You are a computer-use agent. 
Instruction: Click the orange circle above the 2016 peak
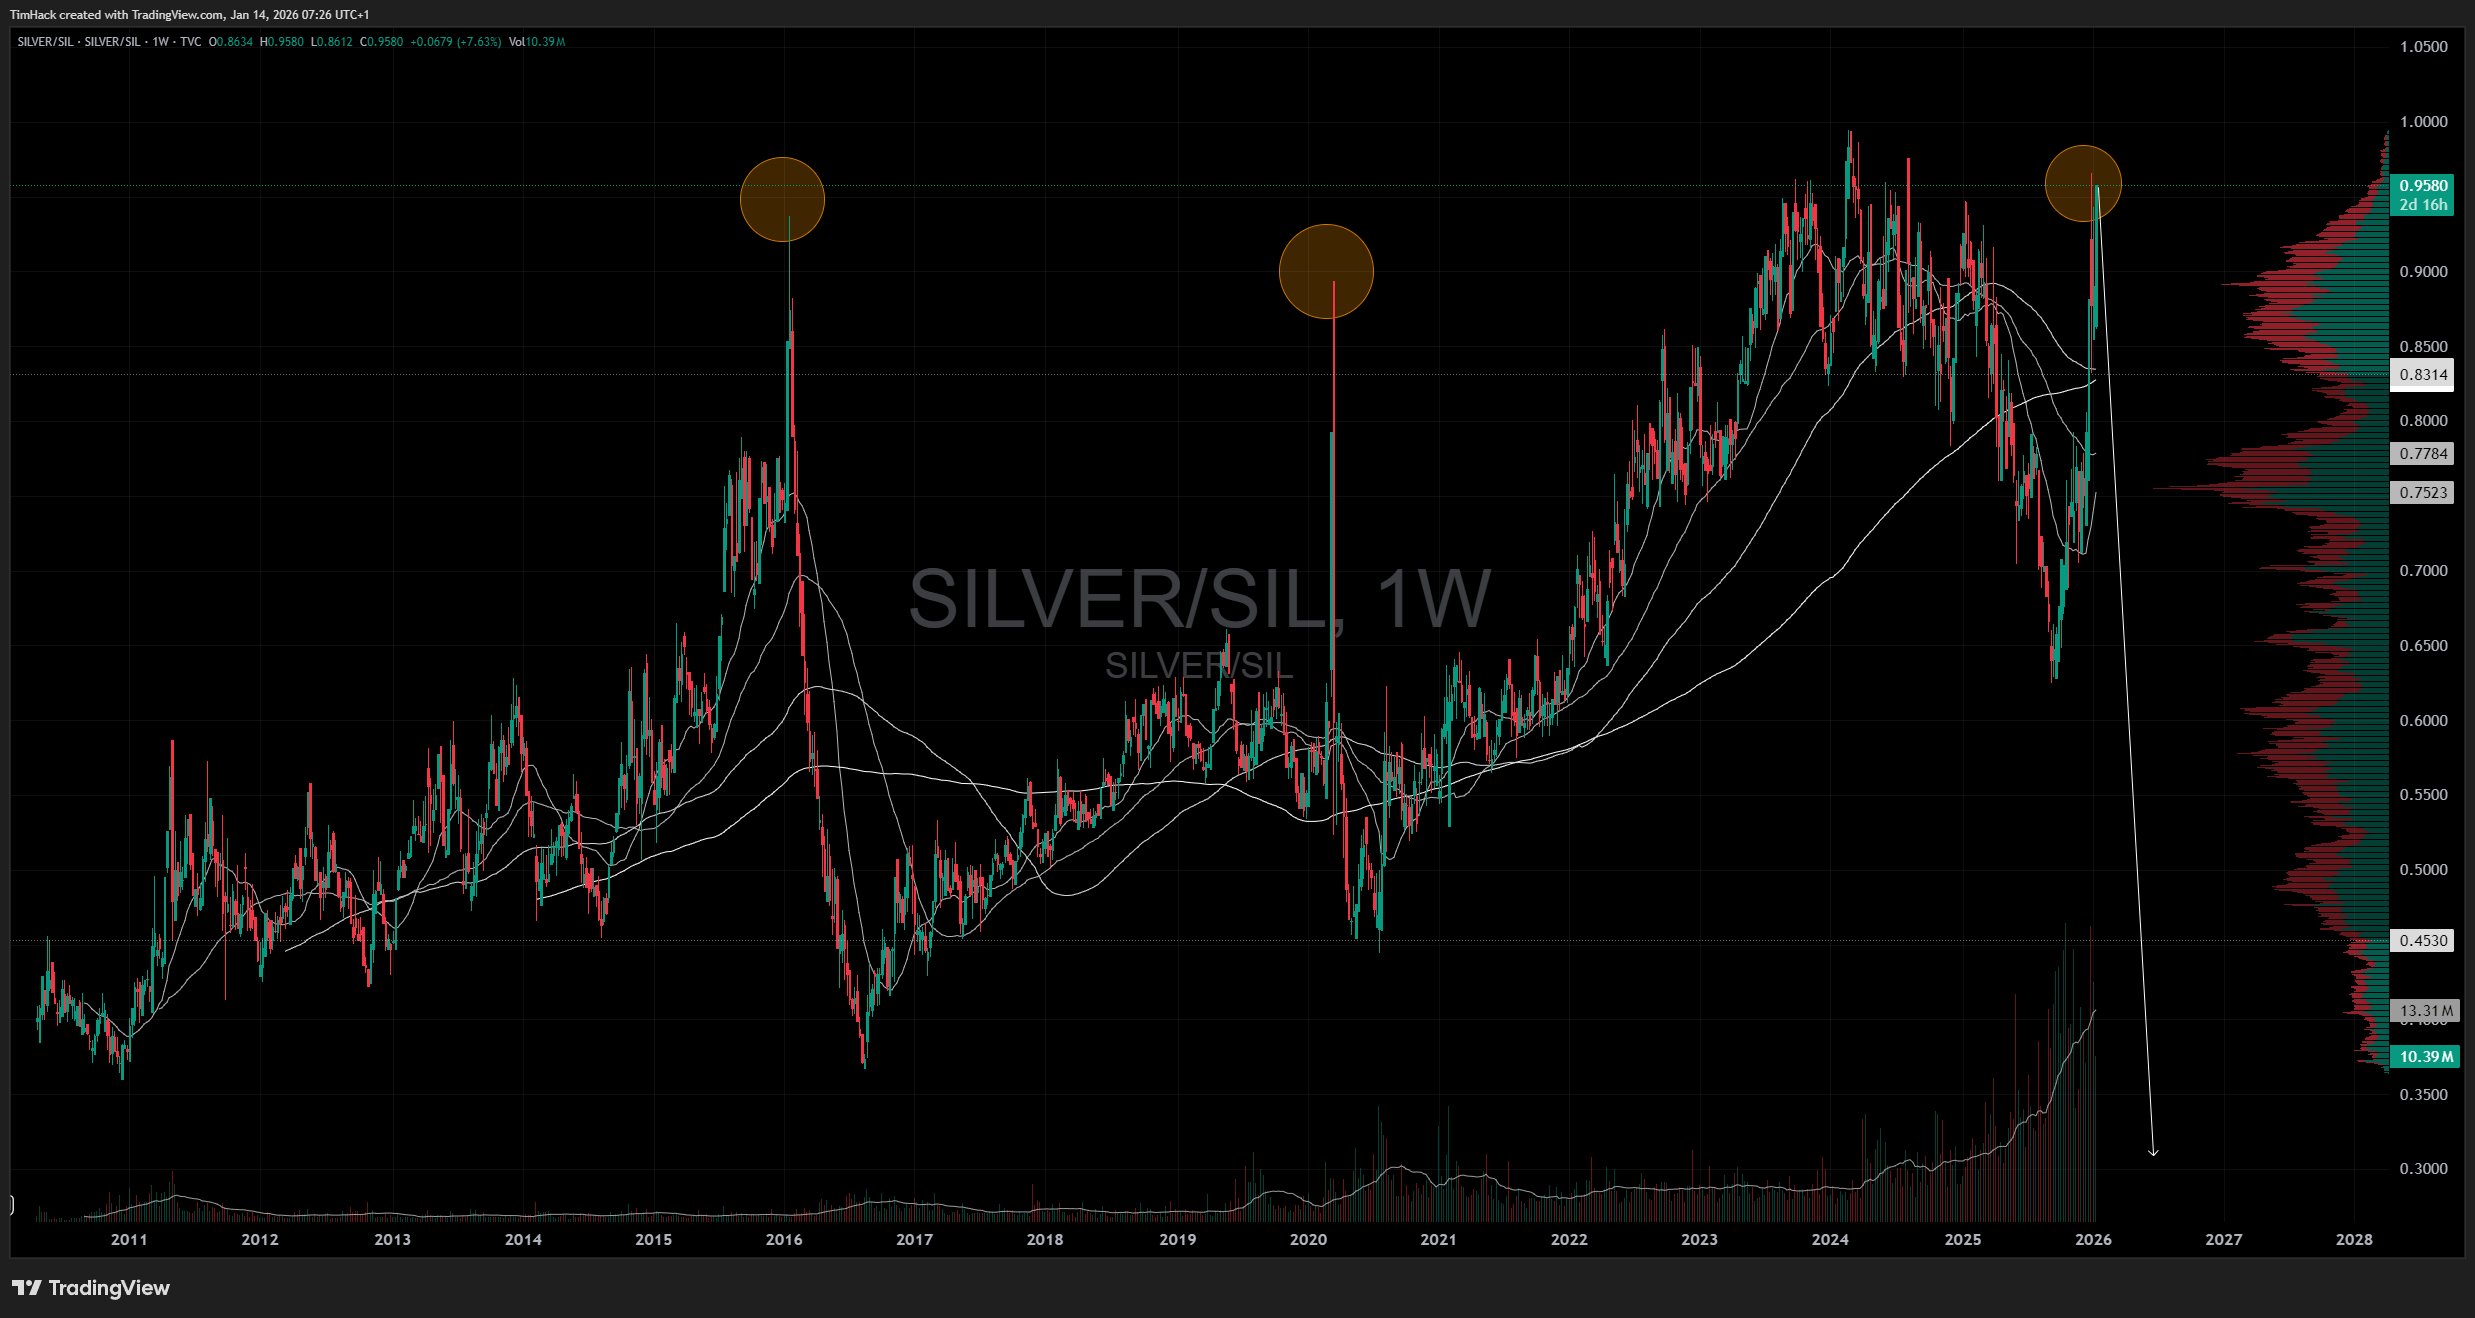[x=782, y=199]
